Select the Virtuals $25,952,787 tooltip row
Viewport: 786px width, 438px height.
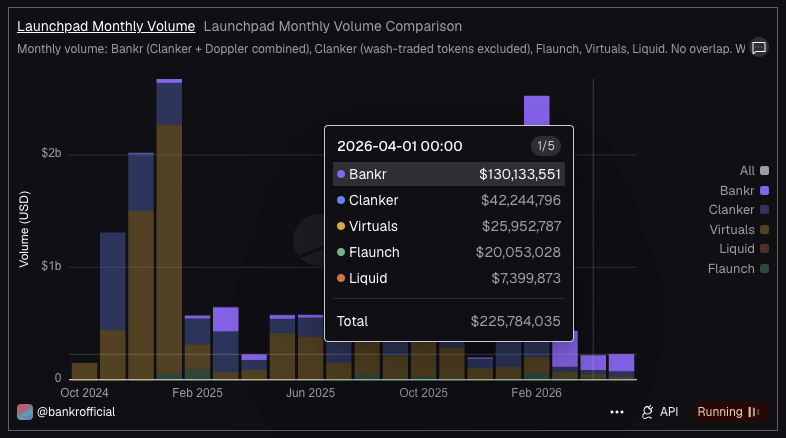[x=449, y=226]
